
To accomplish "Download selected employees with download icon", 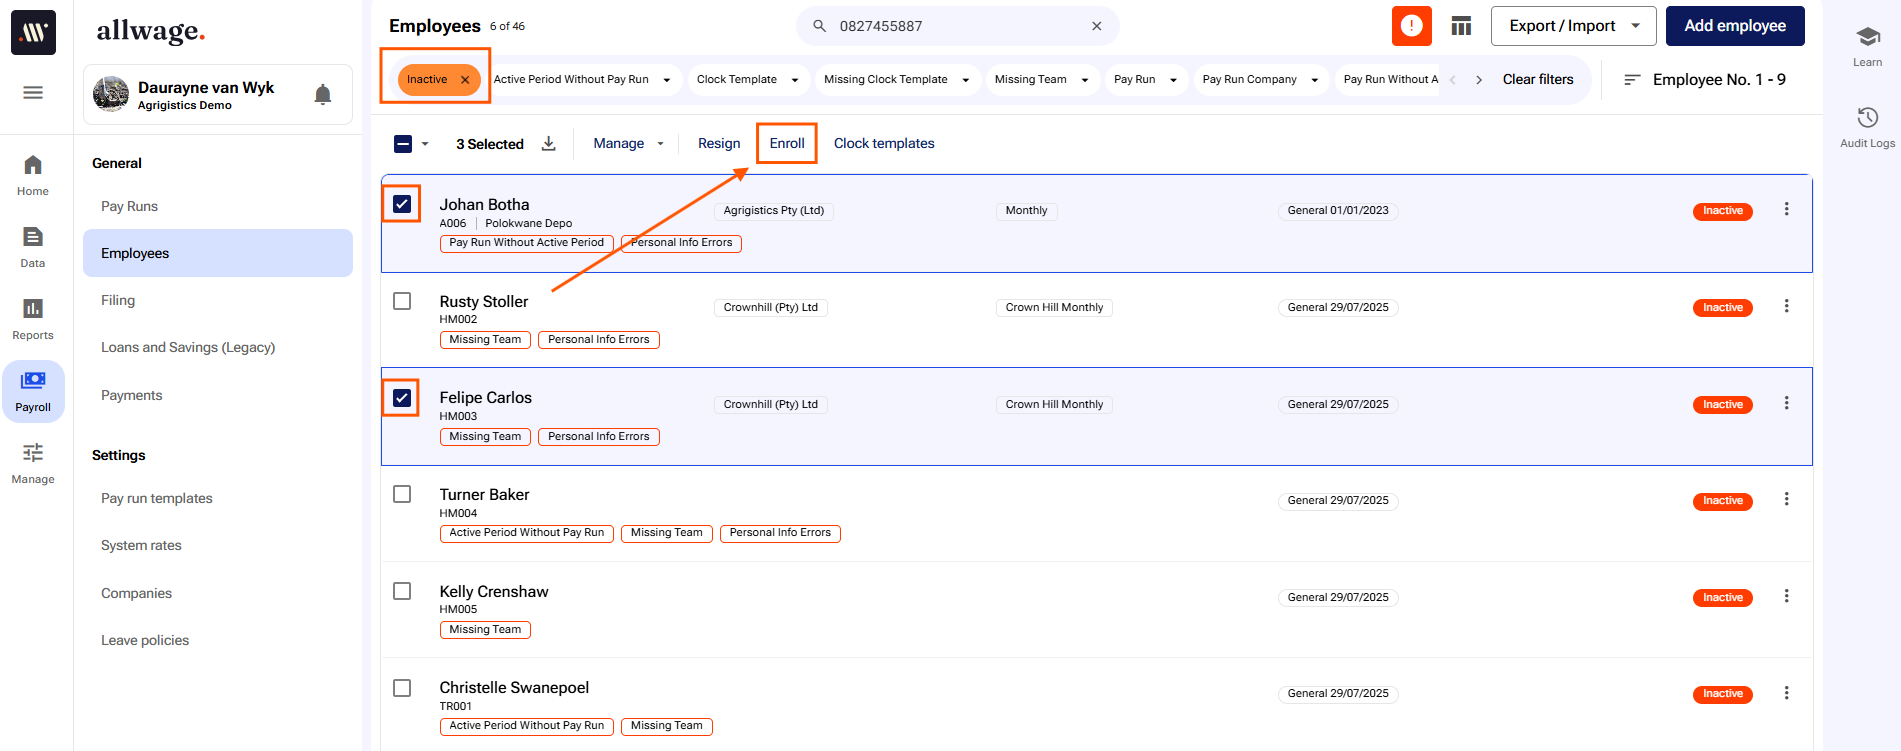I will click(549, 144).
